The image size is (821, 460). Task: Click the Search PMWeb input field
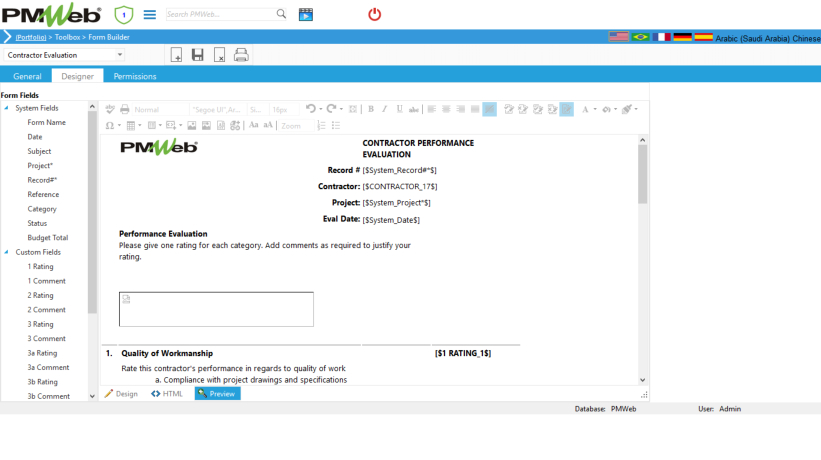(x=218, y=14)
